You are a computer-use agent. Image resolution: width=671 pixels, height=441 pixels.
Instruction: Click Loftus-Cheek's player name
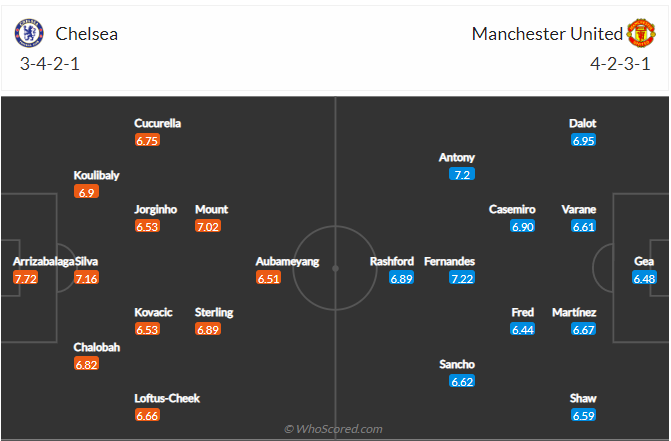click(x=167, y=398)
